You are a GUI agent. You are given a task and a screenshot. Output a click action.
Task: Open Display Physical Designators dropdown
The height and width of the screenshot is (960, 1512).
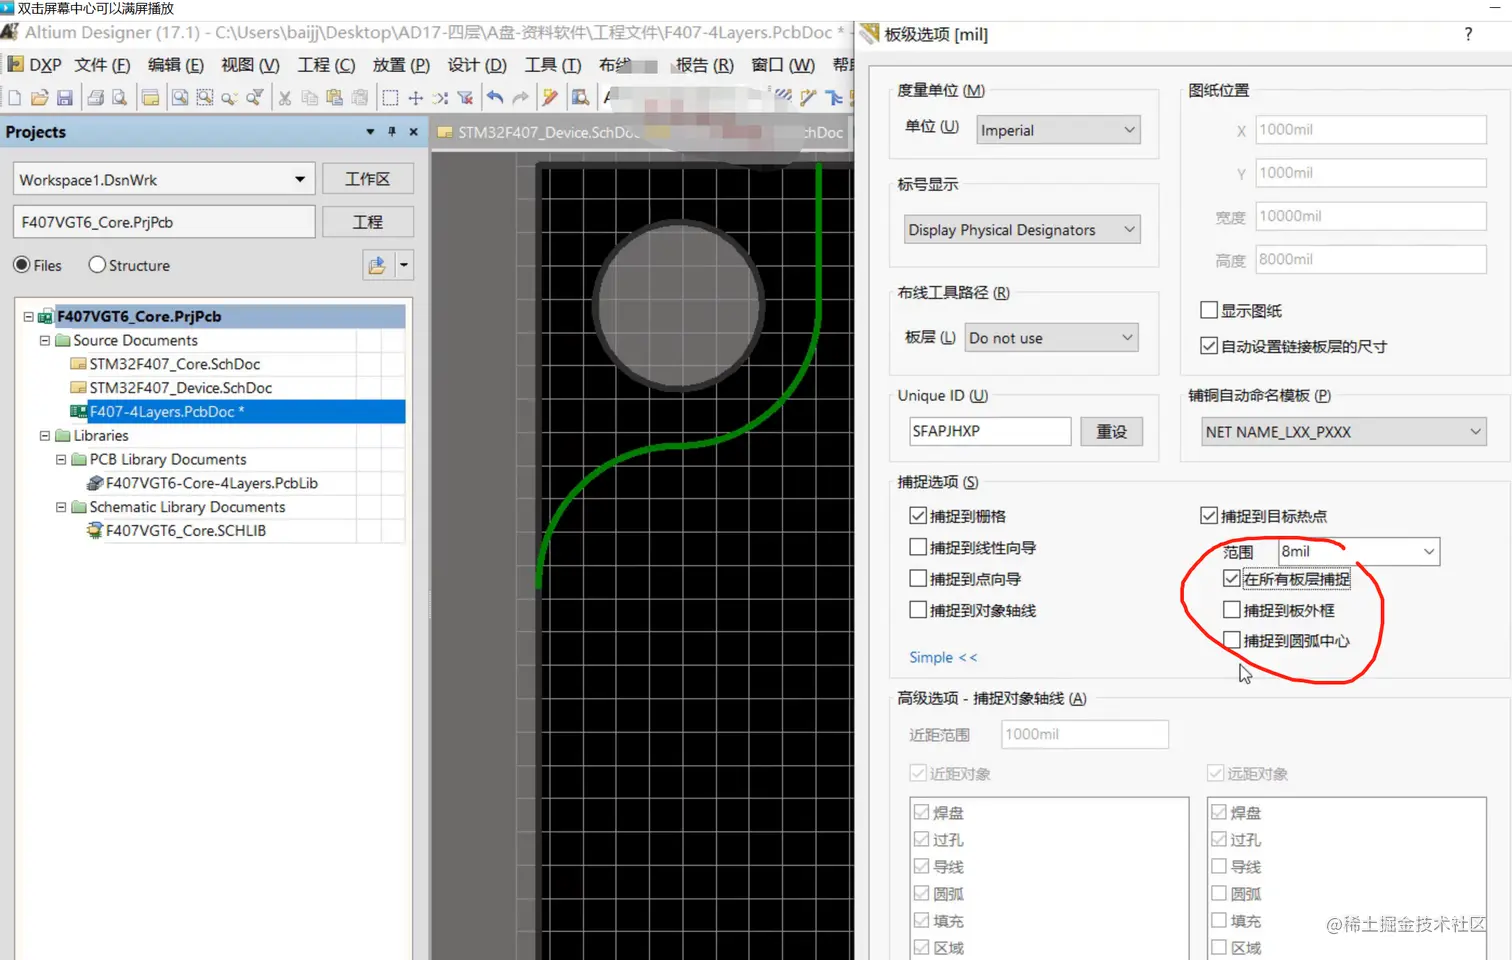coord(1022,230)
